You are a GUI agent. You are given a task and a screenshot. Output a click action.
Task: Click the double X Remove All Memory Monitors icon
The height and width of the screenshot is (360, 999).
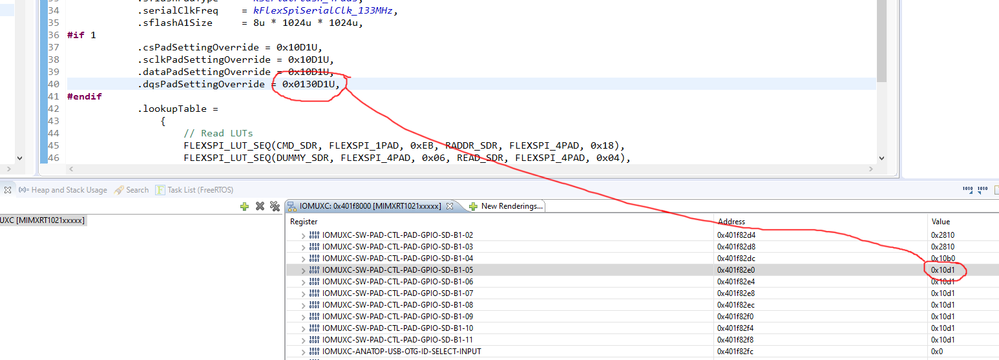(275, 206)
